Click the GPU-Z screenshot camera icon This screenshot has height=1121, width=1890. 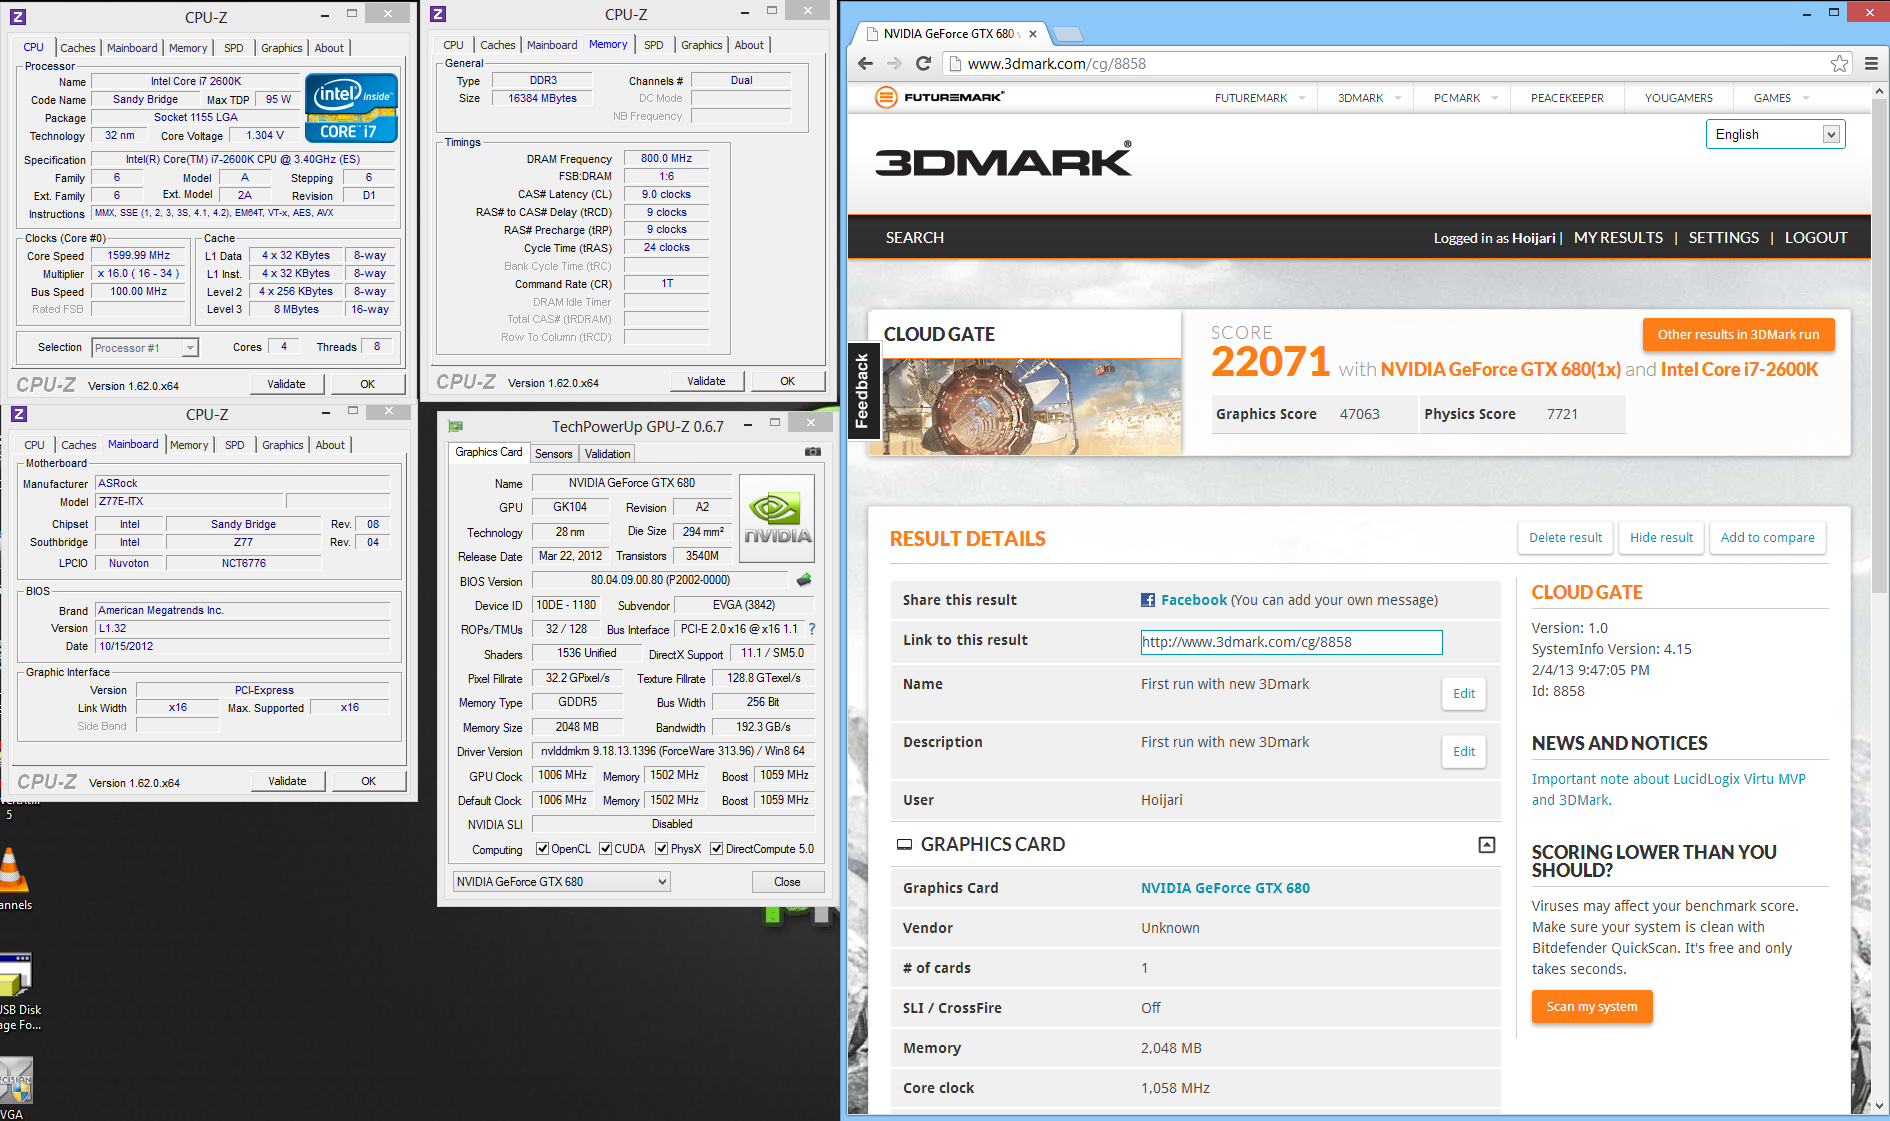coord(812,452)
